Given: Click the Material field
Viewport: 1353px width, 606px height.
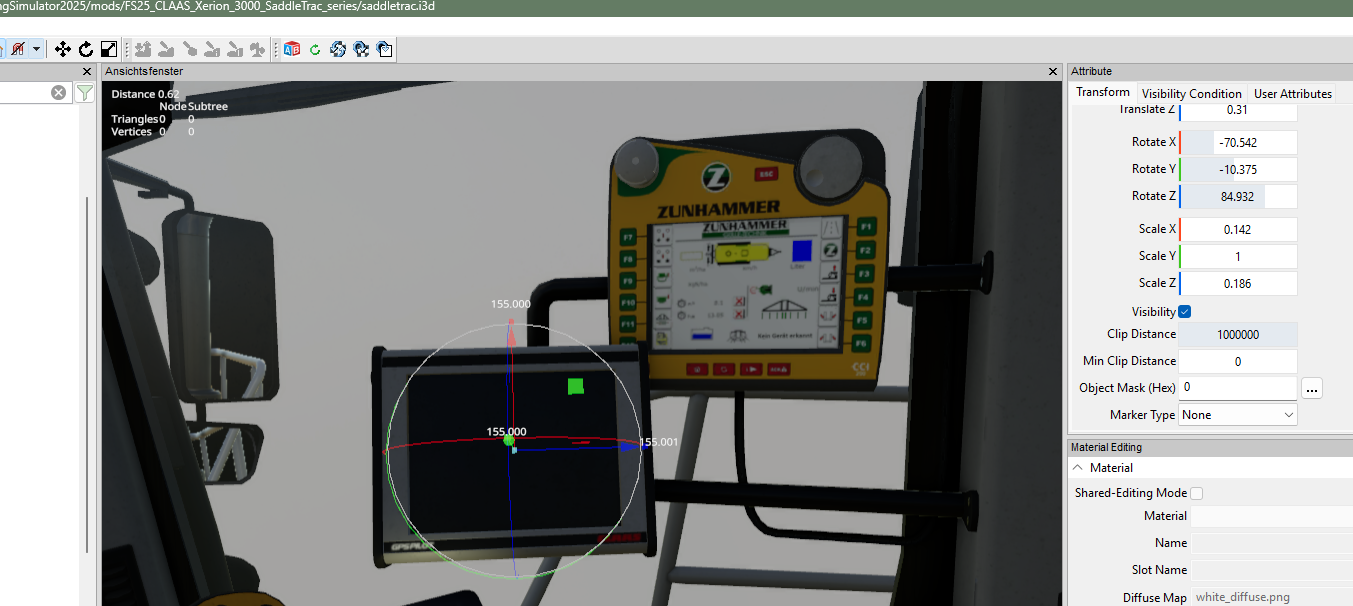Looking at the screenshot, I should [1271, 517].
